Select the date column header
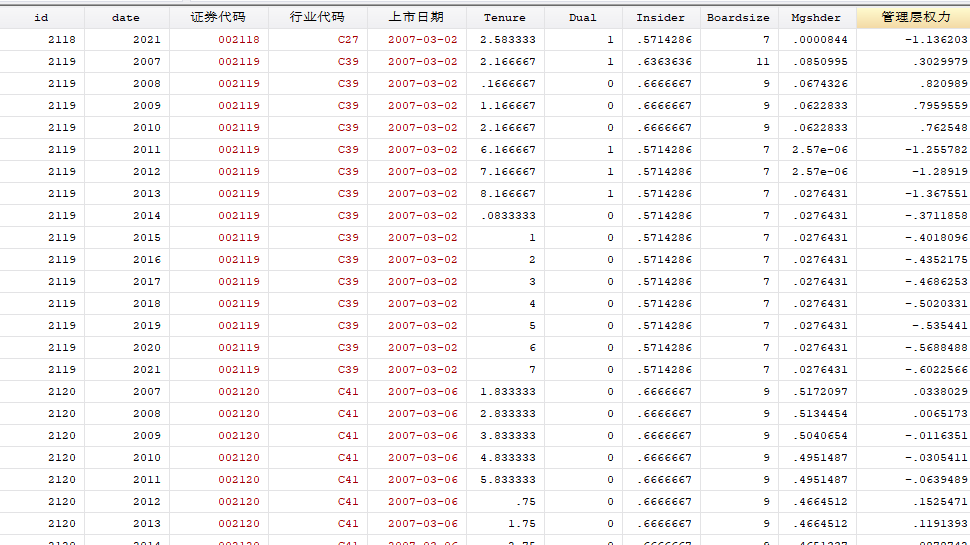970x545 pixels. pos(126,17)
